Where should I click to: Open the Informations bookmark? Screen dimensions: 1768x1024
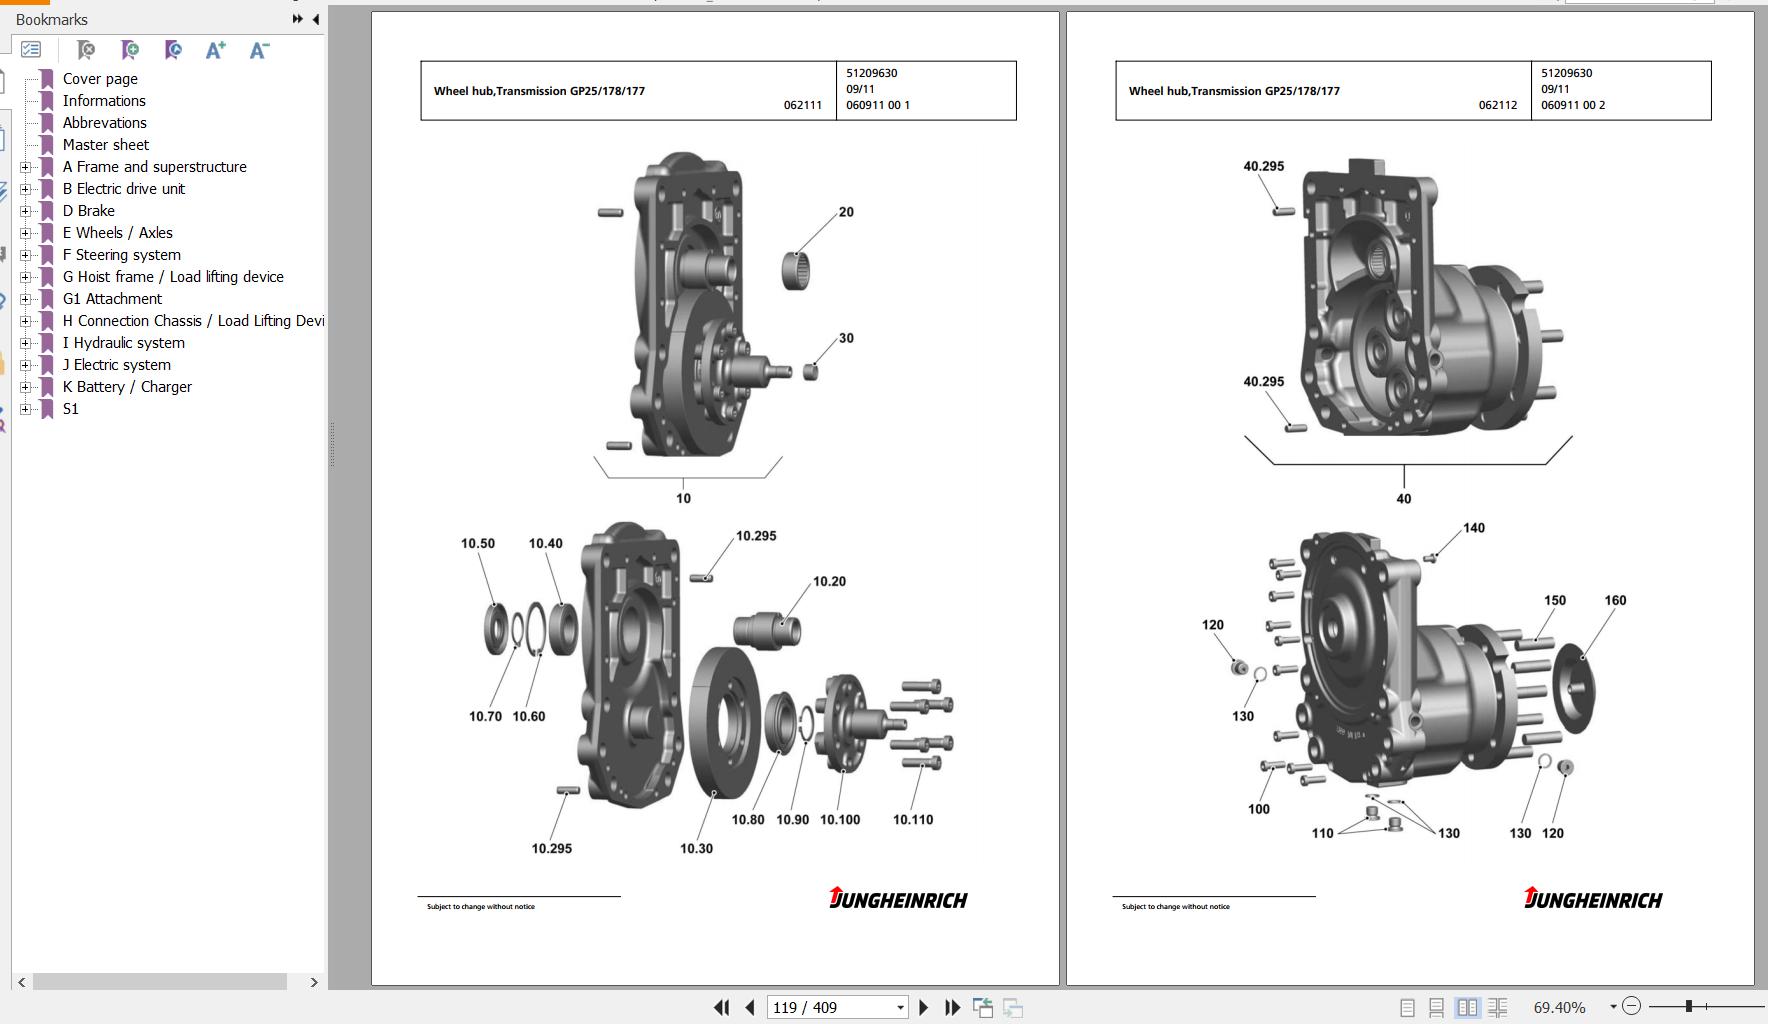[104, 101]
